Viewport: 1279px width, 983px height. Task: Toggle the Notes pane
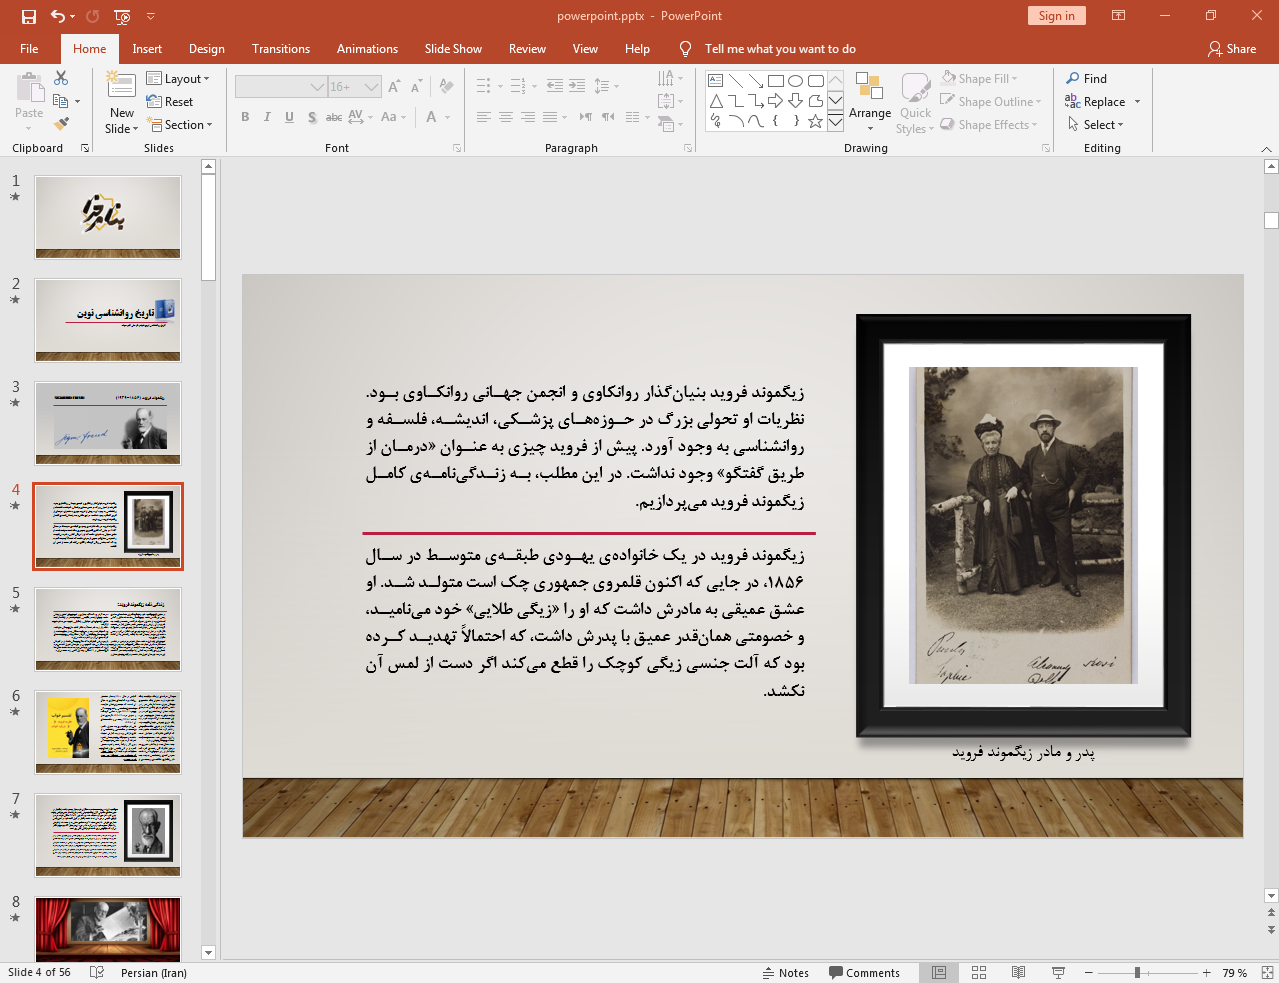pyautogui.click(x=785, y=972)
